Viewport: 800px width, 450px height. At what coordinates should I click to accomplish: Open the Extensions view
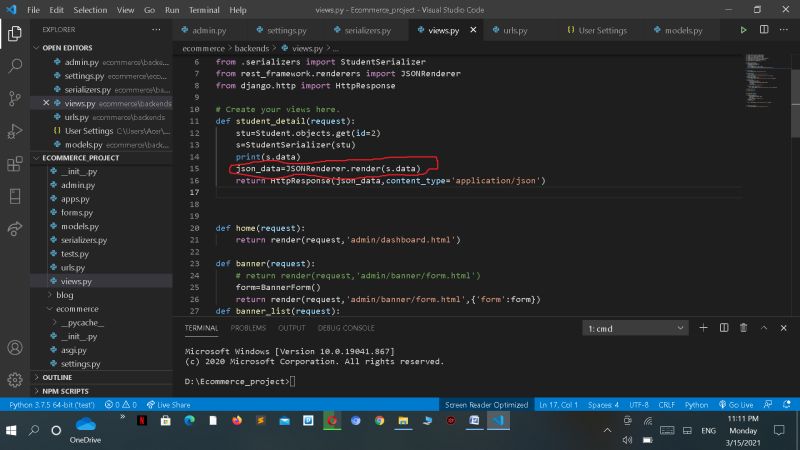(x=15, y=164)
